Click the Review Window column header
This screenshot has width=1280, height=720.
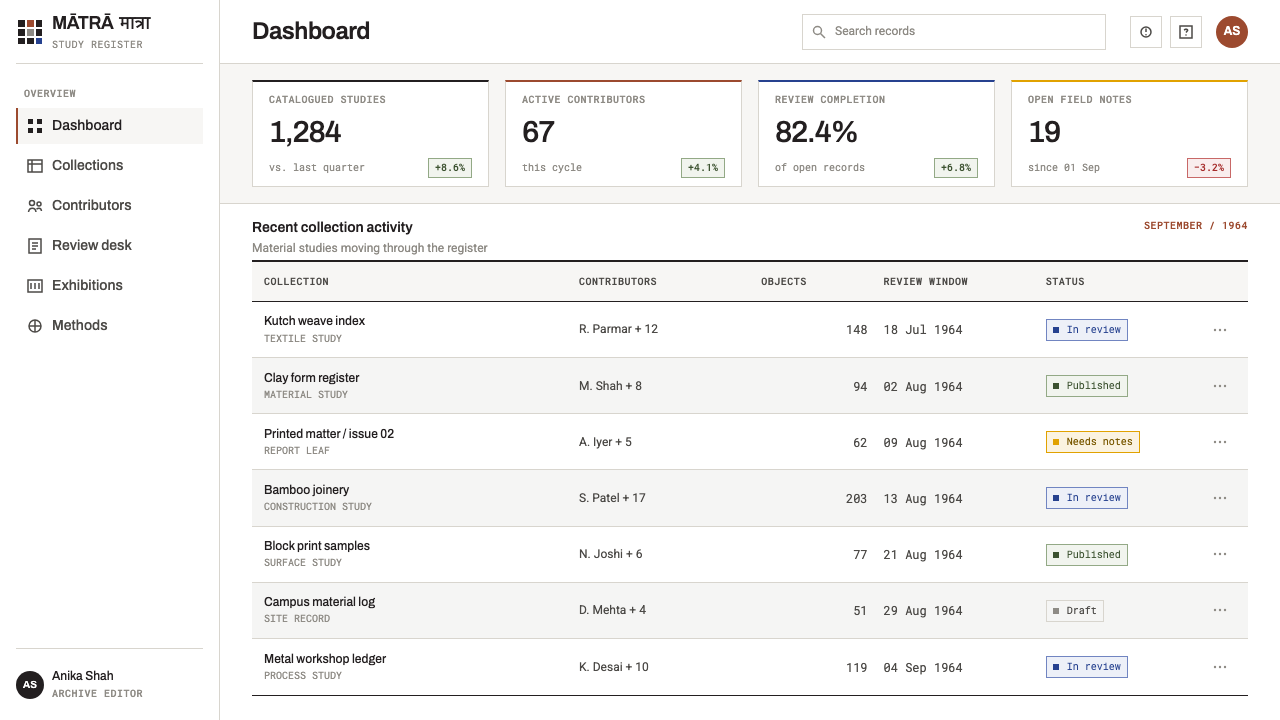click(x=926, y=282)
